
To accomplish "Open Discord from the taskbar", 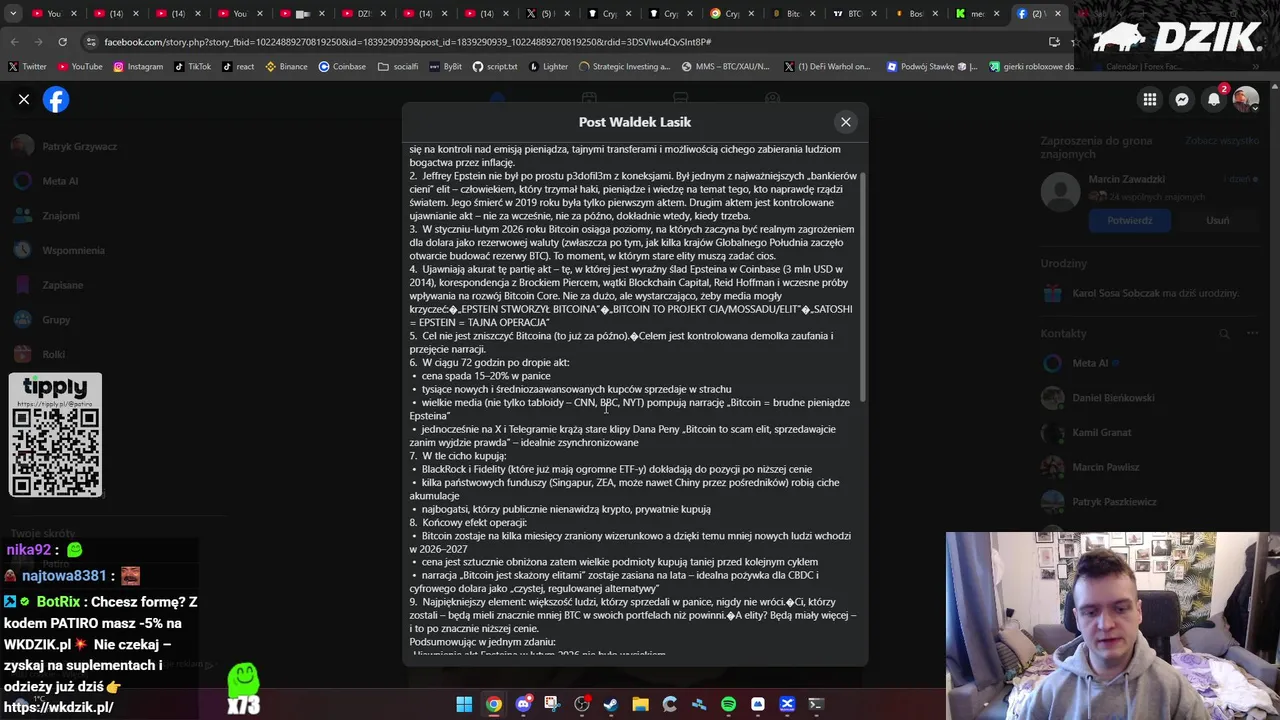I will pyautogui.click(x=523, y=704).
